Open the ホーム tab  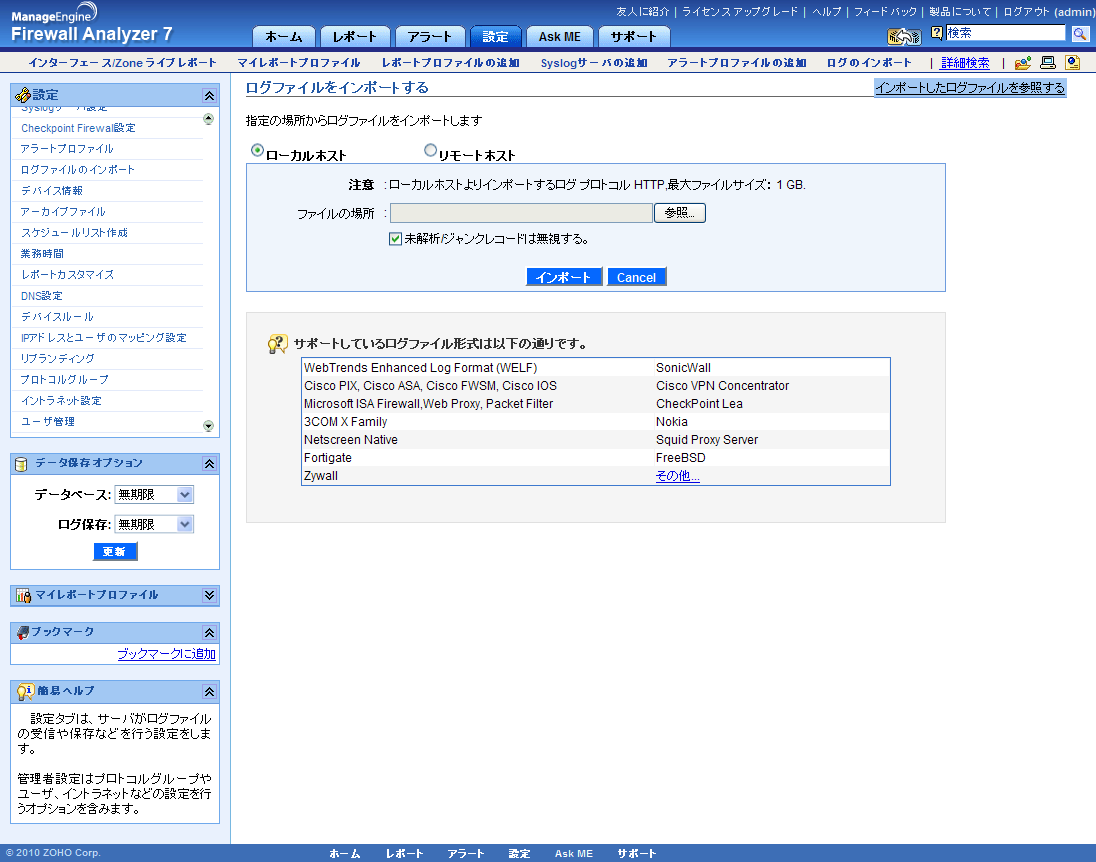coord(284,36)
